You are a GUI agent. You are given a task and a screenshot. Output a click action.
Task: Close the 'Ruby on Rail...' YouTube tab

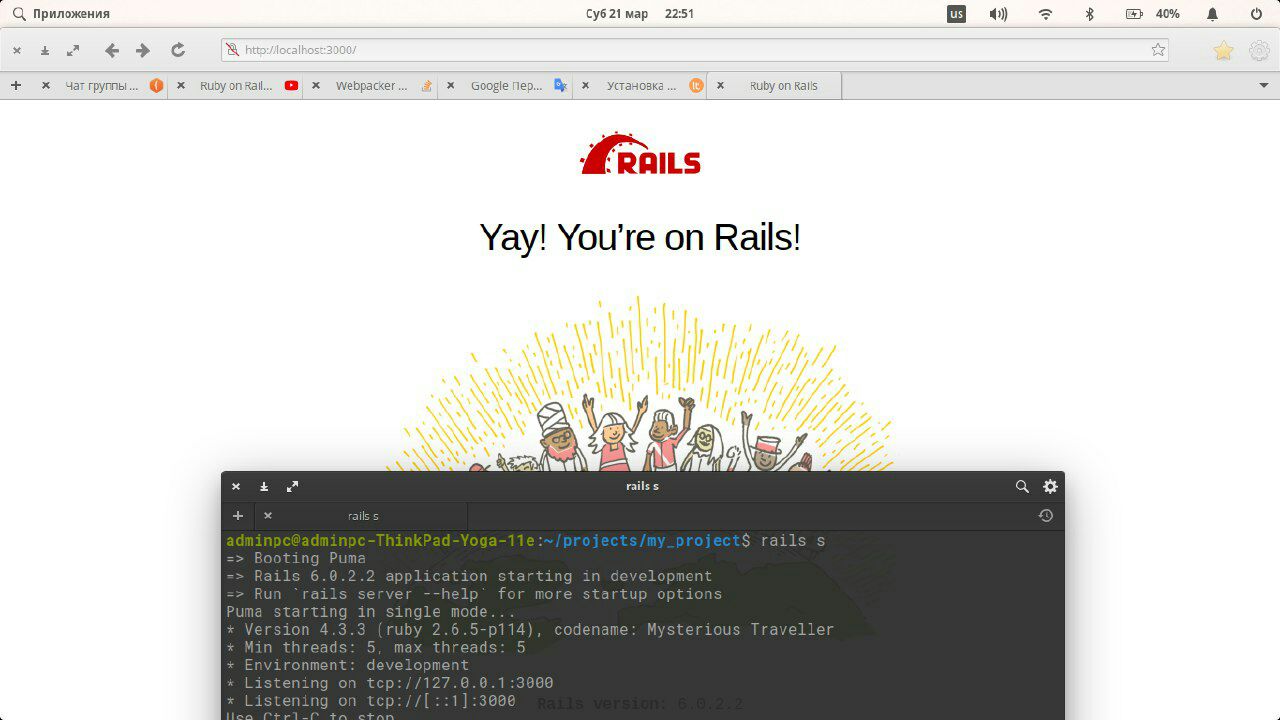pyautogui.click(x=181, y=86)
